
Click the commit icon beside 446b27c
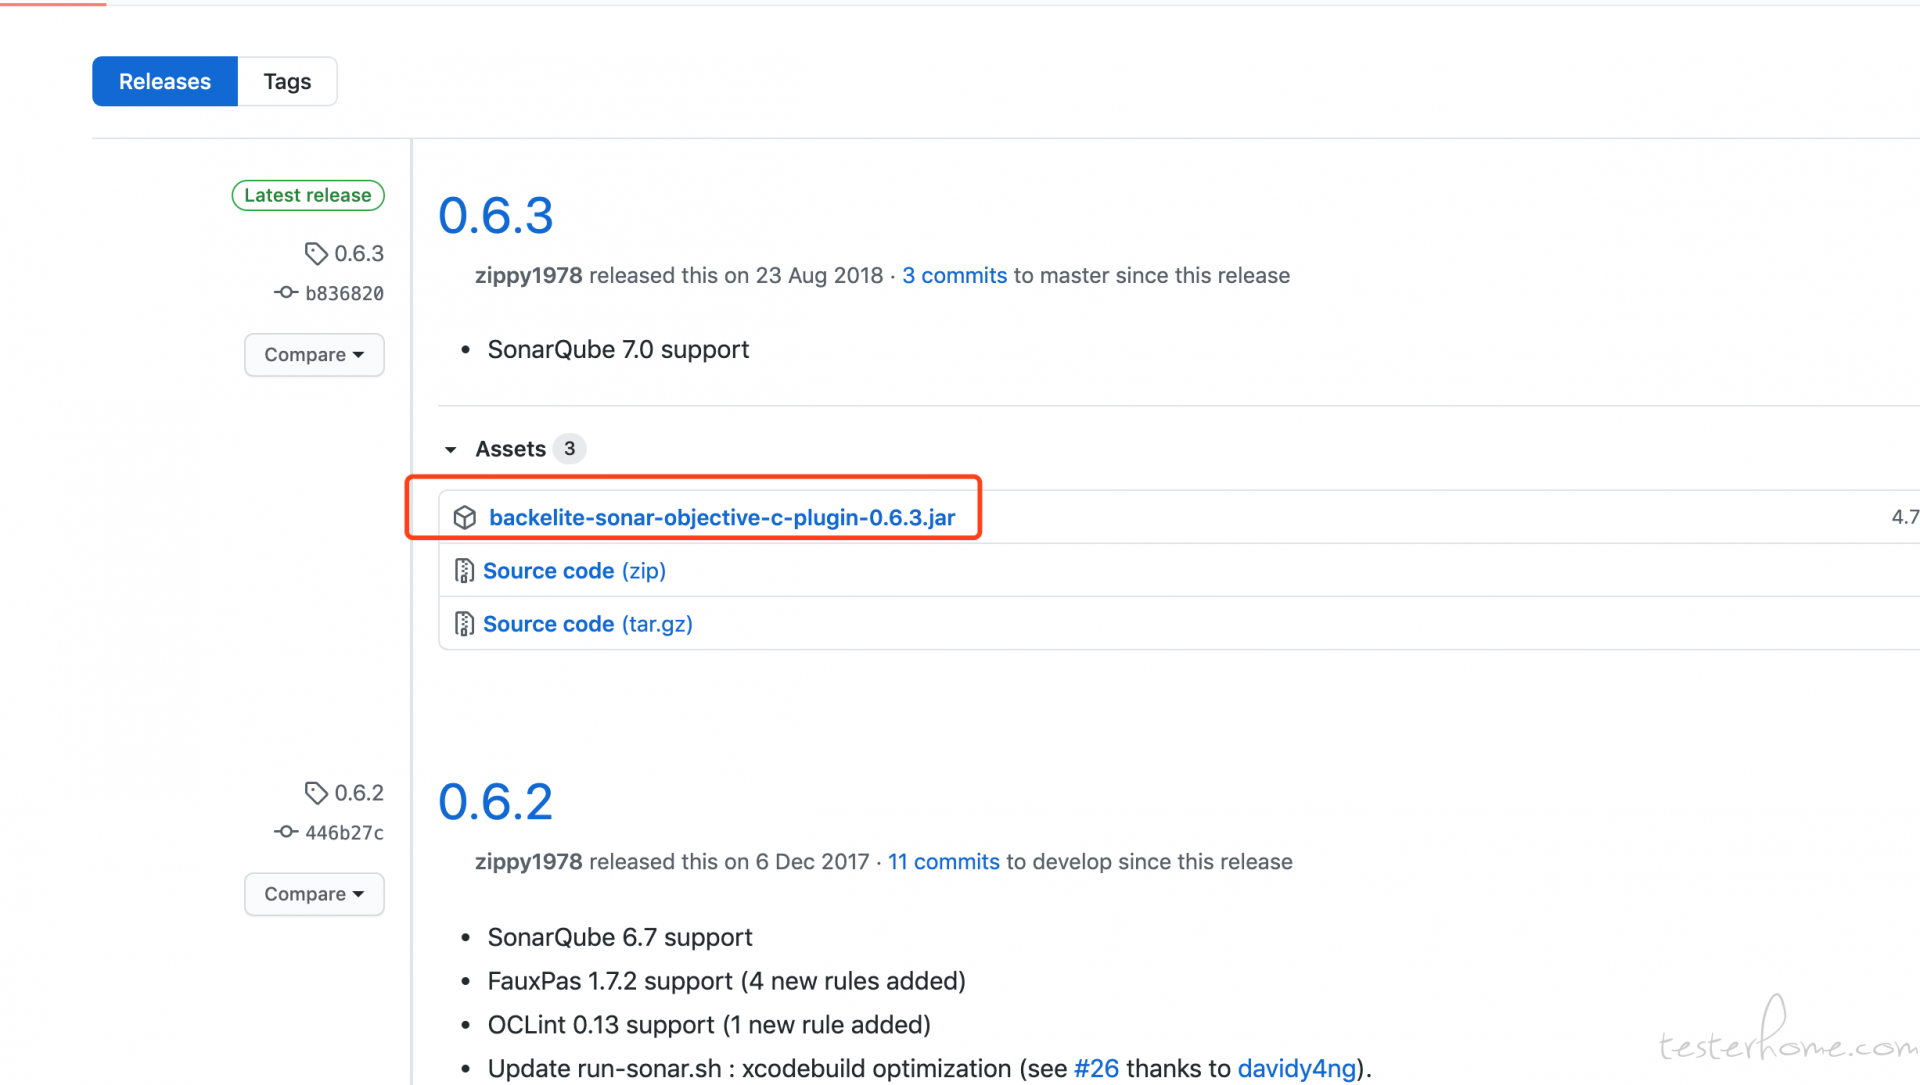[x=286, y=832]
